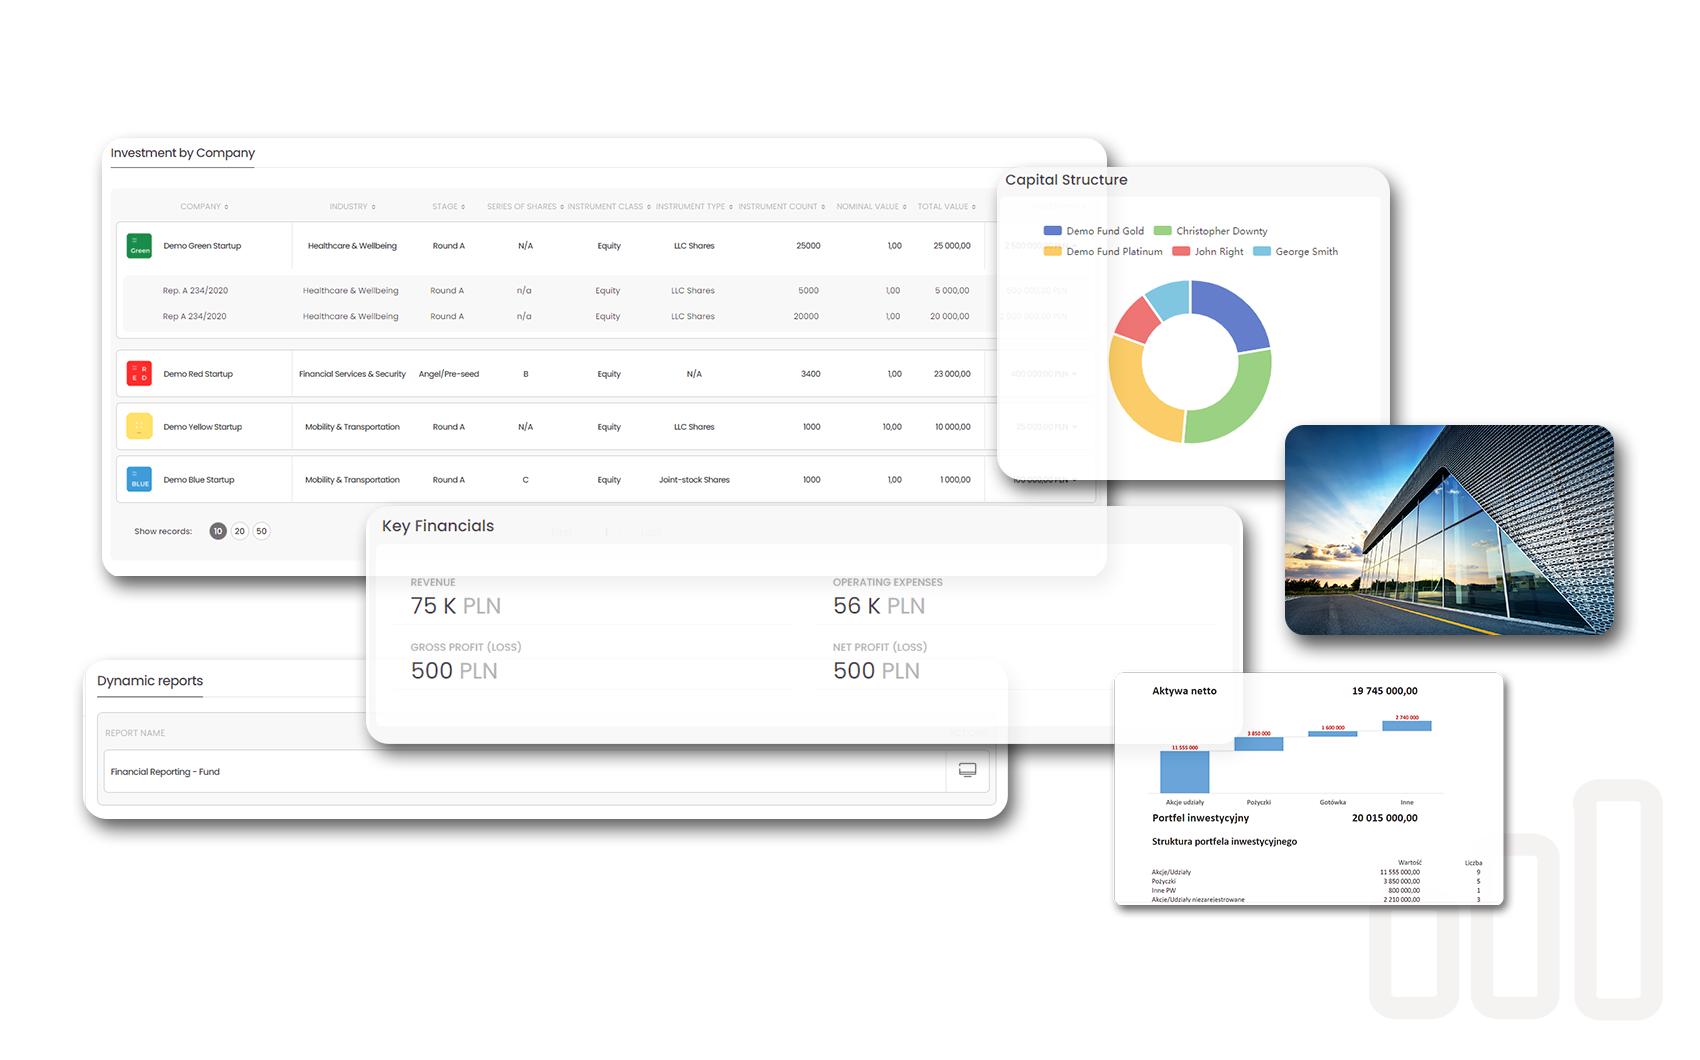This screenshot has height=1060, width=1700.
Task: Toggle the Demo Fund Gold legend swatch
Action: tap(1052, 231)
